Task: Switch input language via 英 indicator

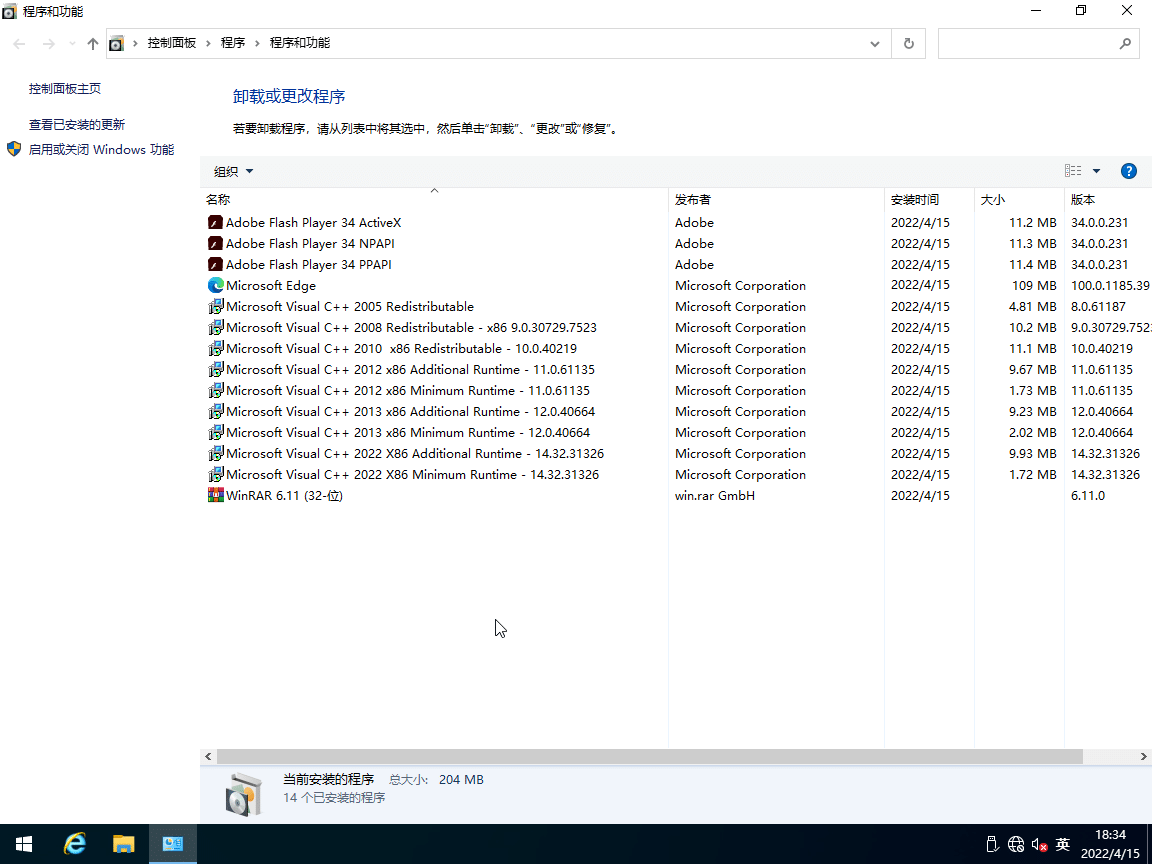Action: click(1062, 844)
